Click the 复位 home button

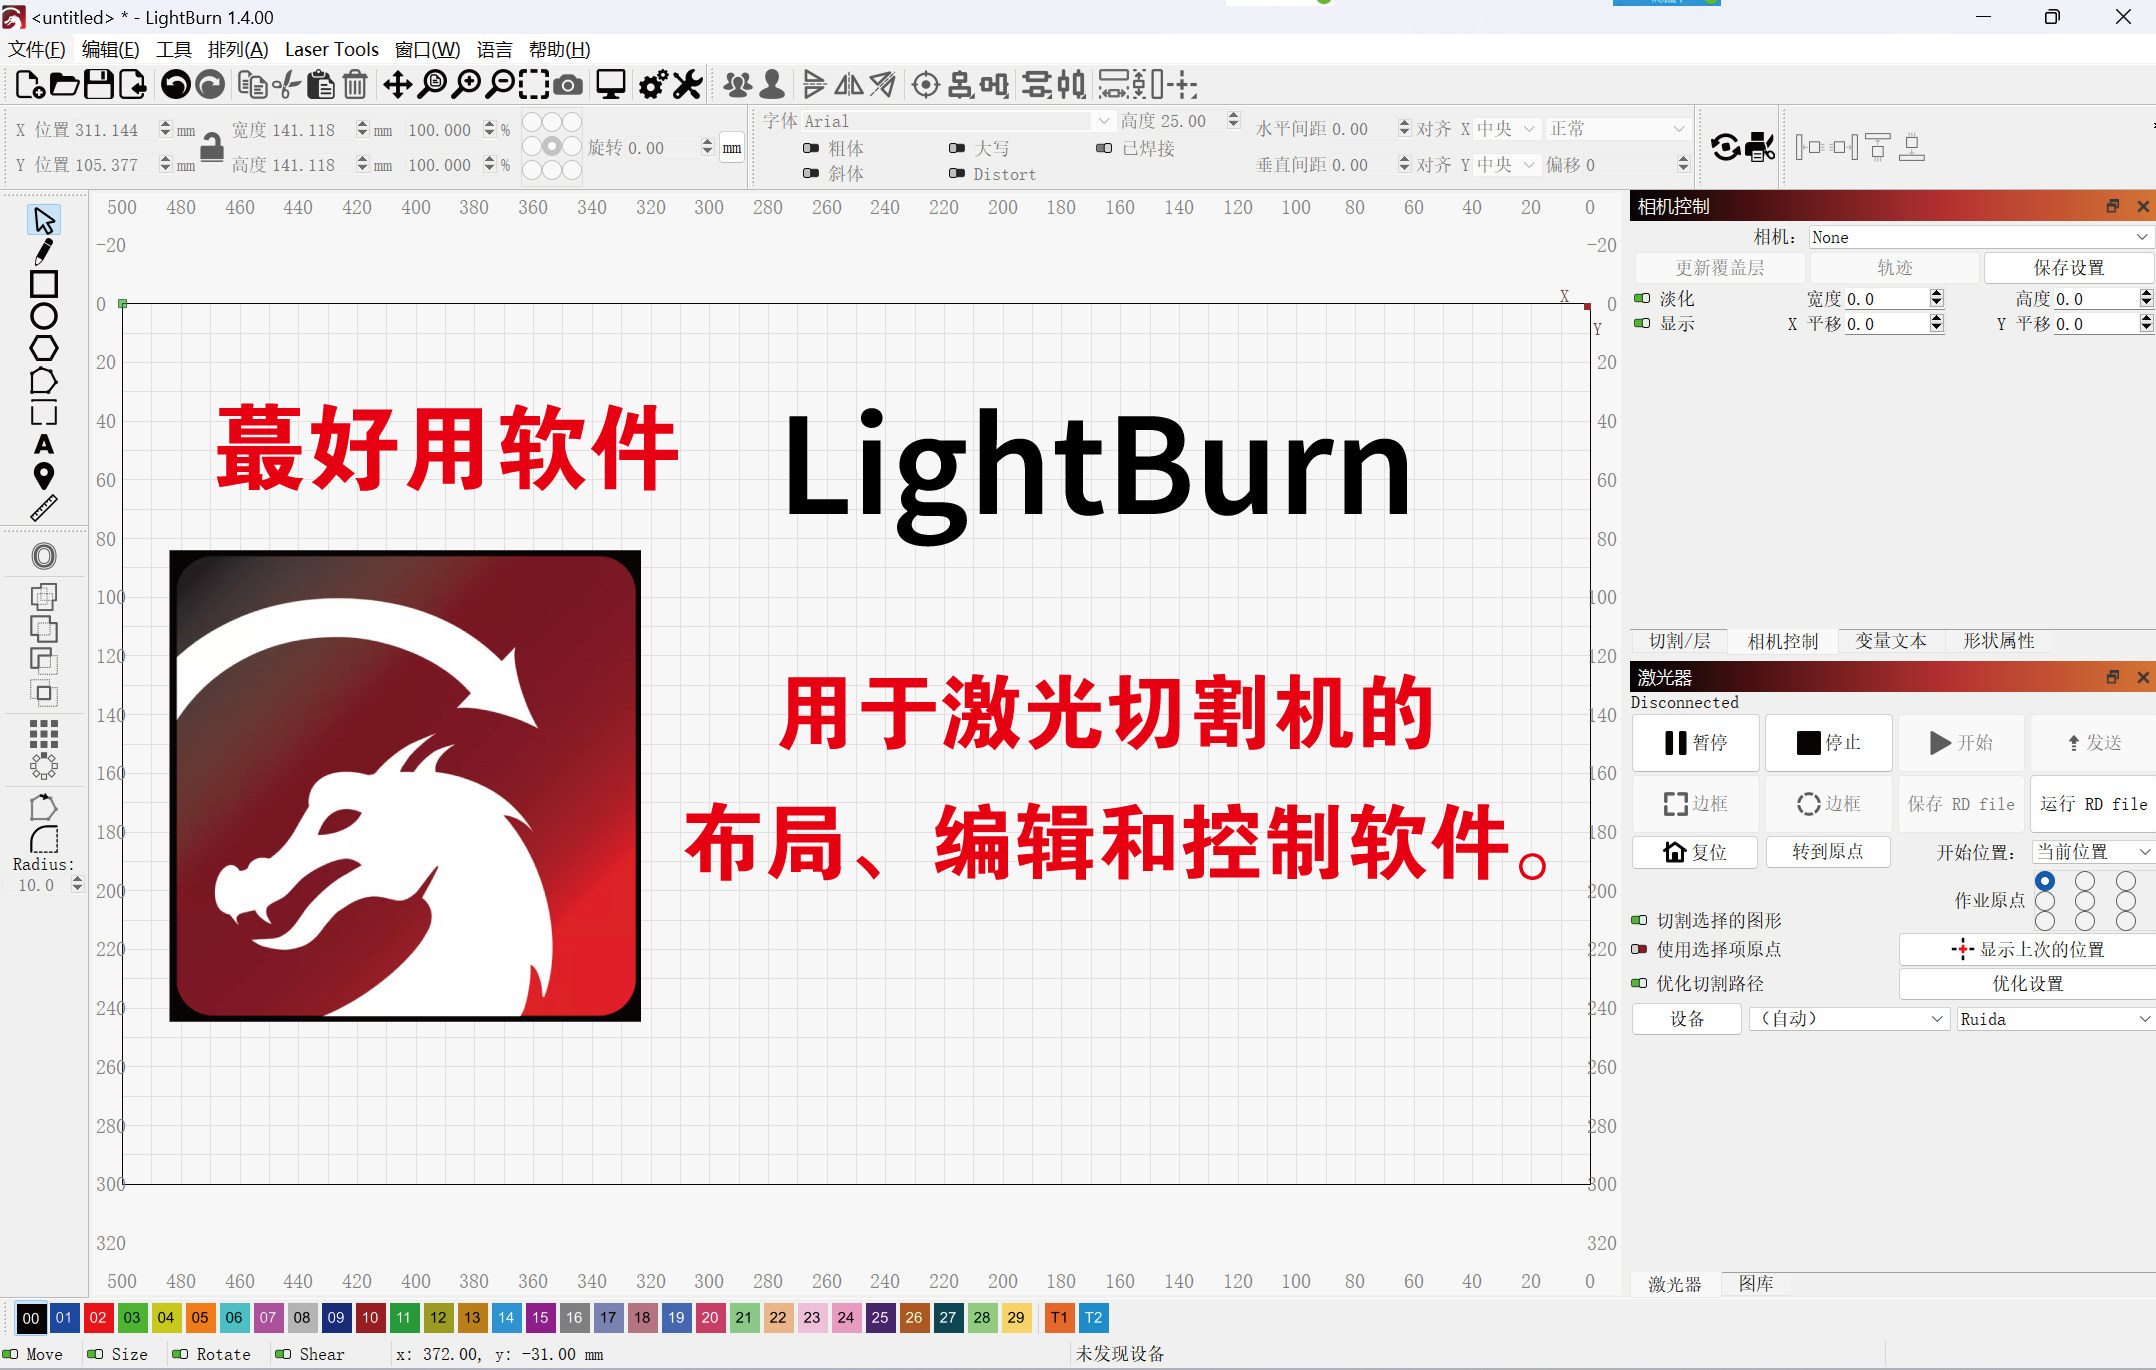coord(1696,851)
